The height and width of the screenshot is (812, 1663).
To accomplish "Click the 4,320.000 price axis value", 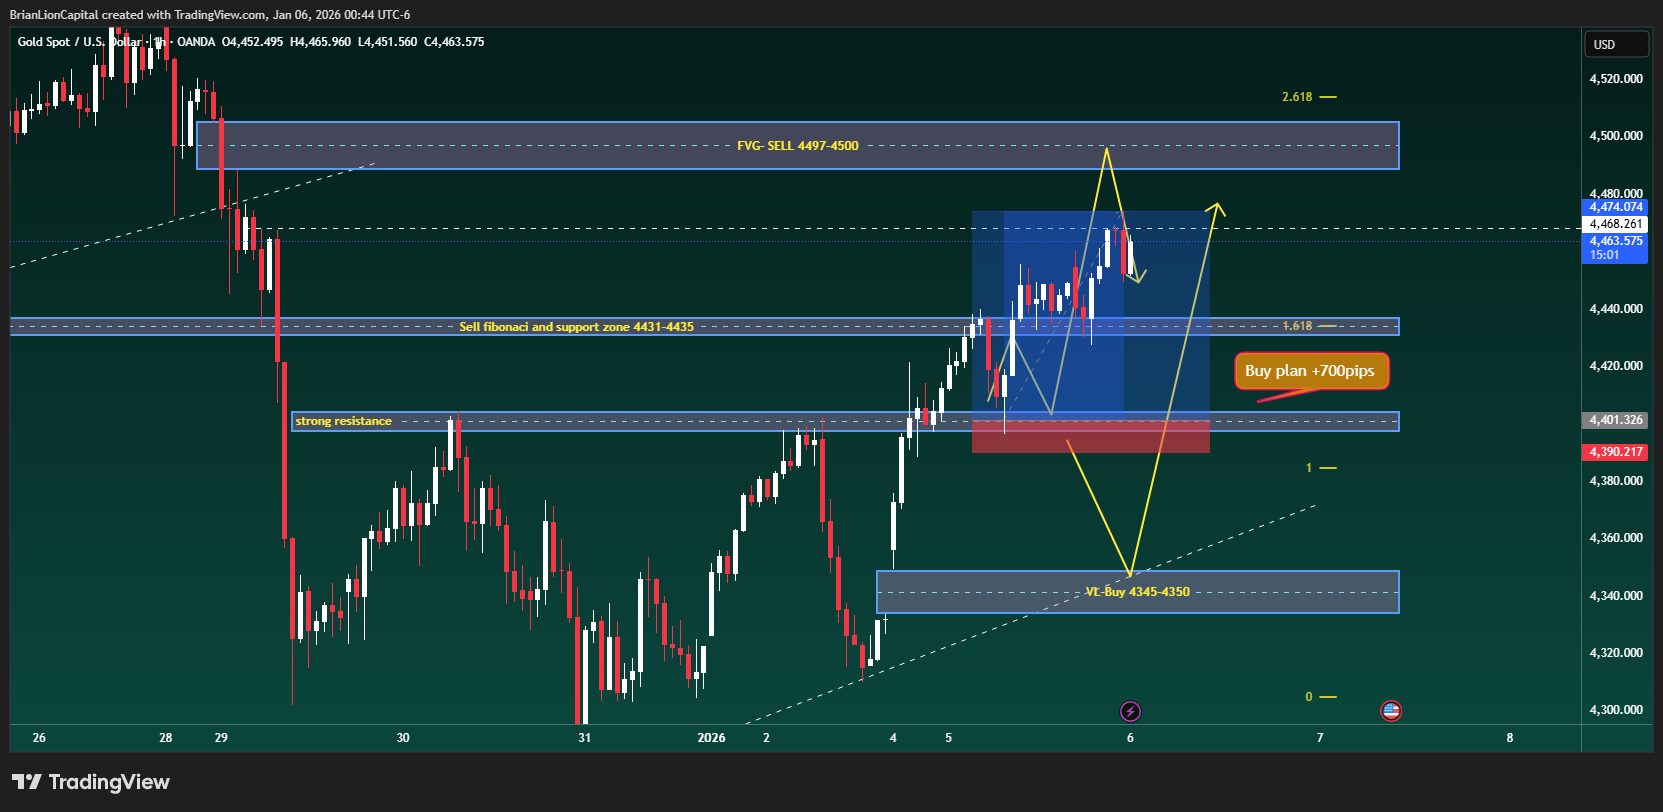I will (1616, 653).
